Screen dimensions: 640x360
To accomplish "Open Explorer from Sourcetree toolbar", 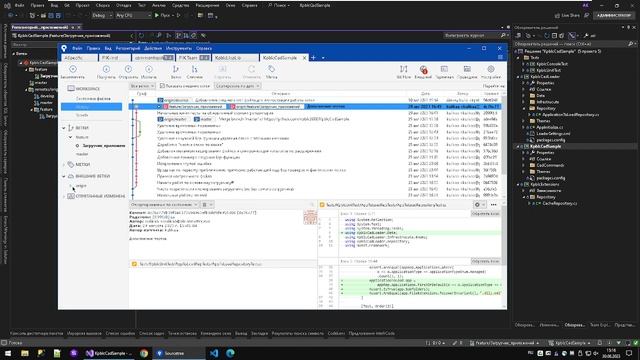I will [x=467, y=72].
